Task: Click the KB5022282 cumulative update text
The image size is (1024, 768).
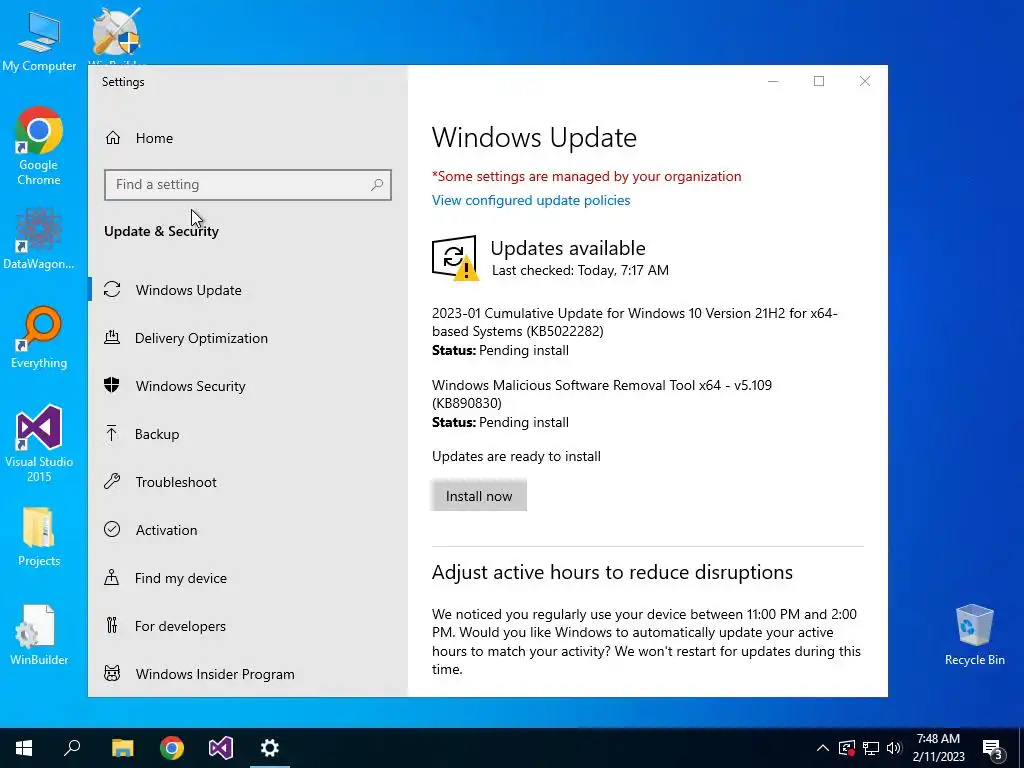Action: coord(635,322)
